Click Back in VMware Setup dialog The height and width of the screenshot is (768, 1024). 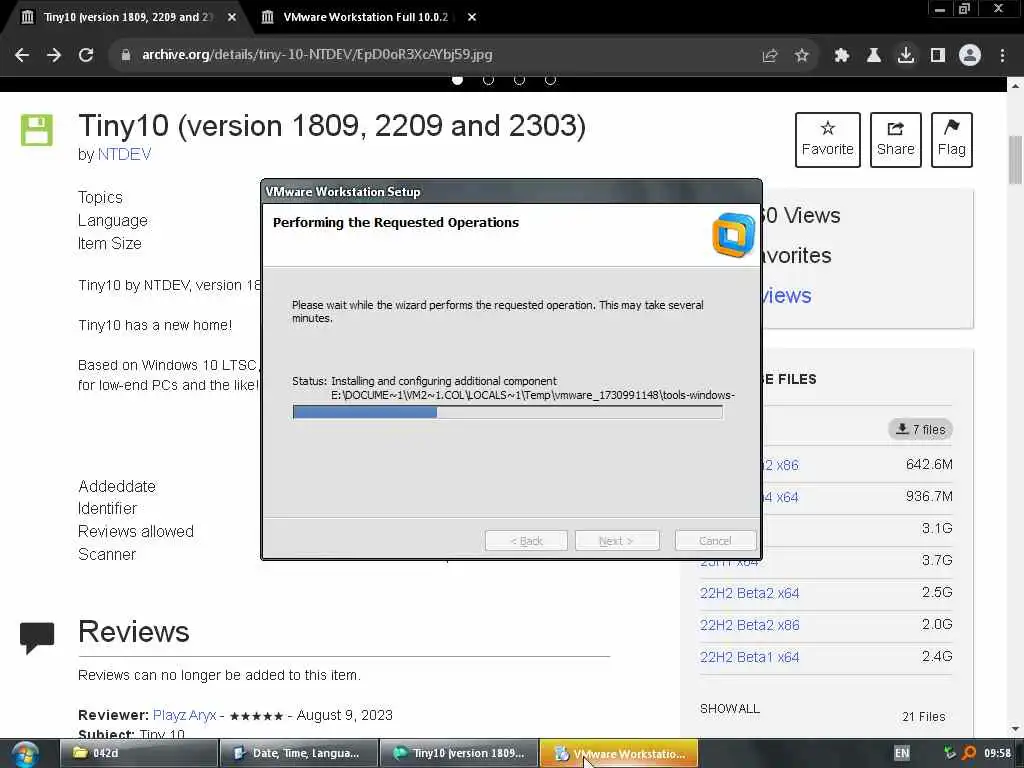526,541
